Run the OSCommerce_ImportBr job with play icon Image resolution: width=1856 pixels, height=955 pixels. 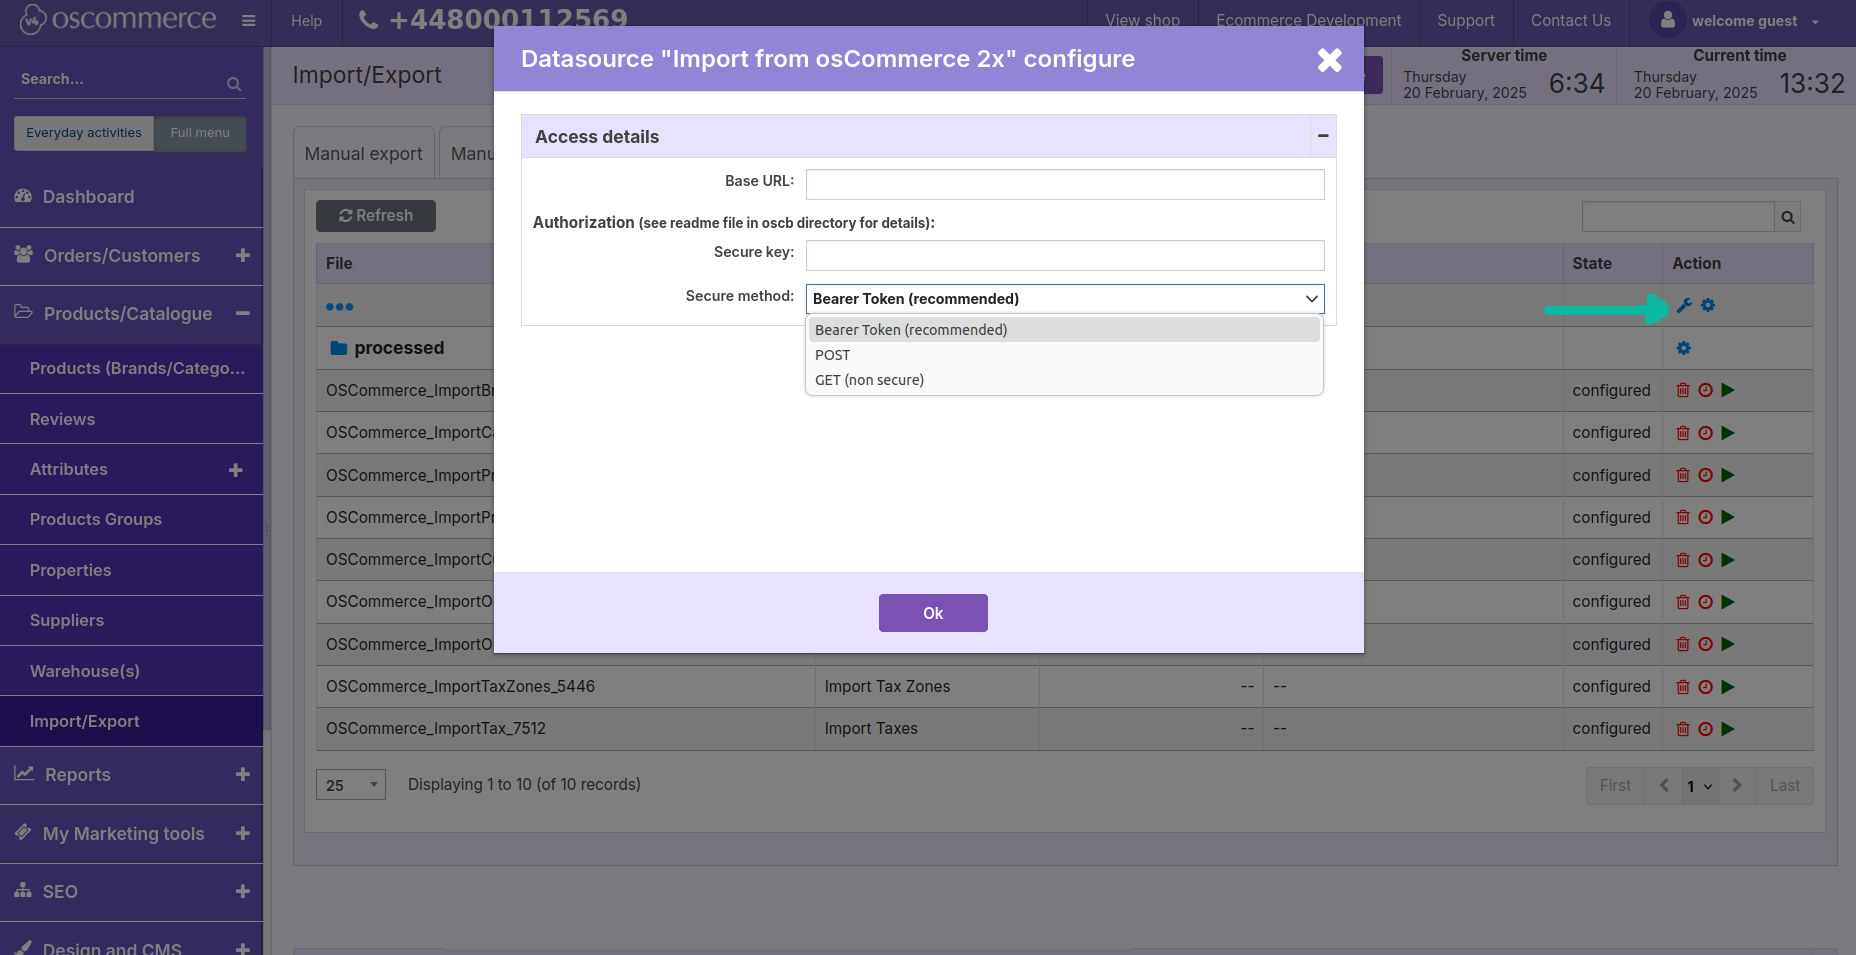pos(1728,390)
